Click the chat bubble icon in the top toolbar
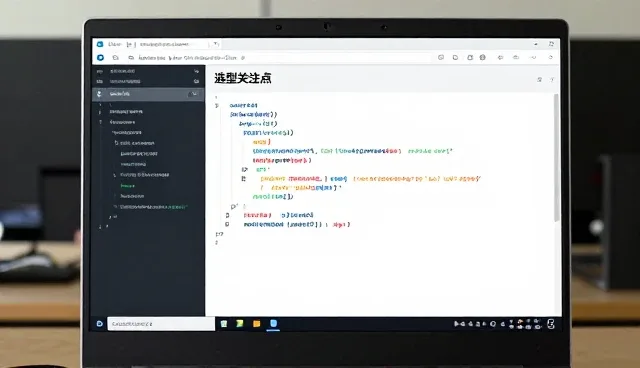This screenshot has width=640, height=368. (441, 58)
